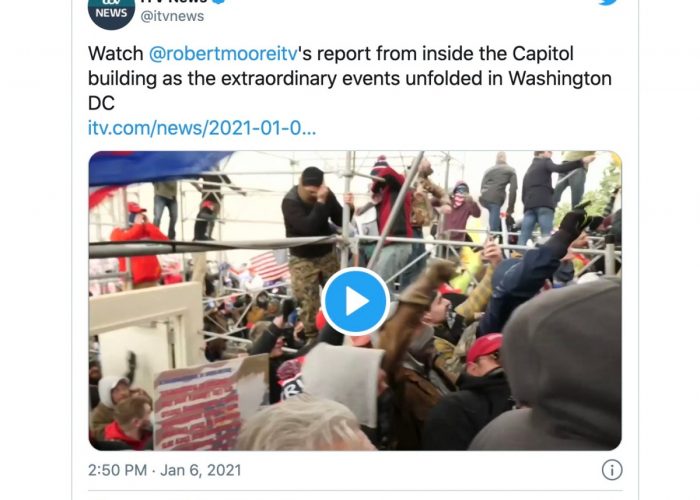Image resolution: width=700 pixels, height=500 pixels.
Task: Open the @itvnews handle
Action: tap(172, 16)
